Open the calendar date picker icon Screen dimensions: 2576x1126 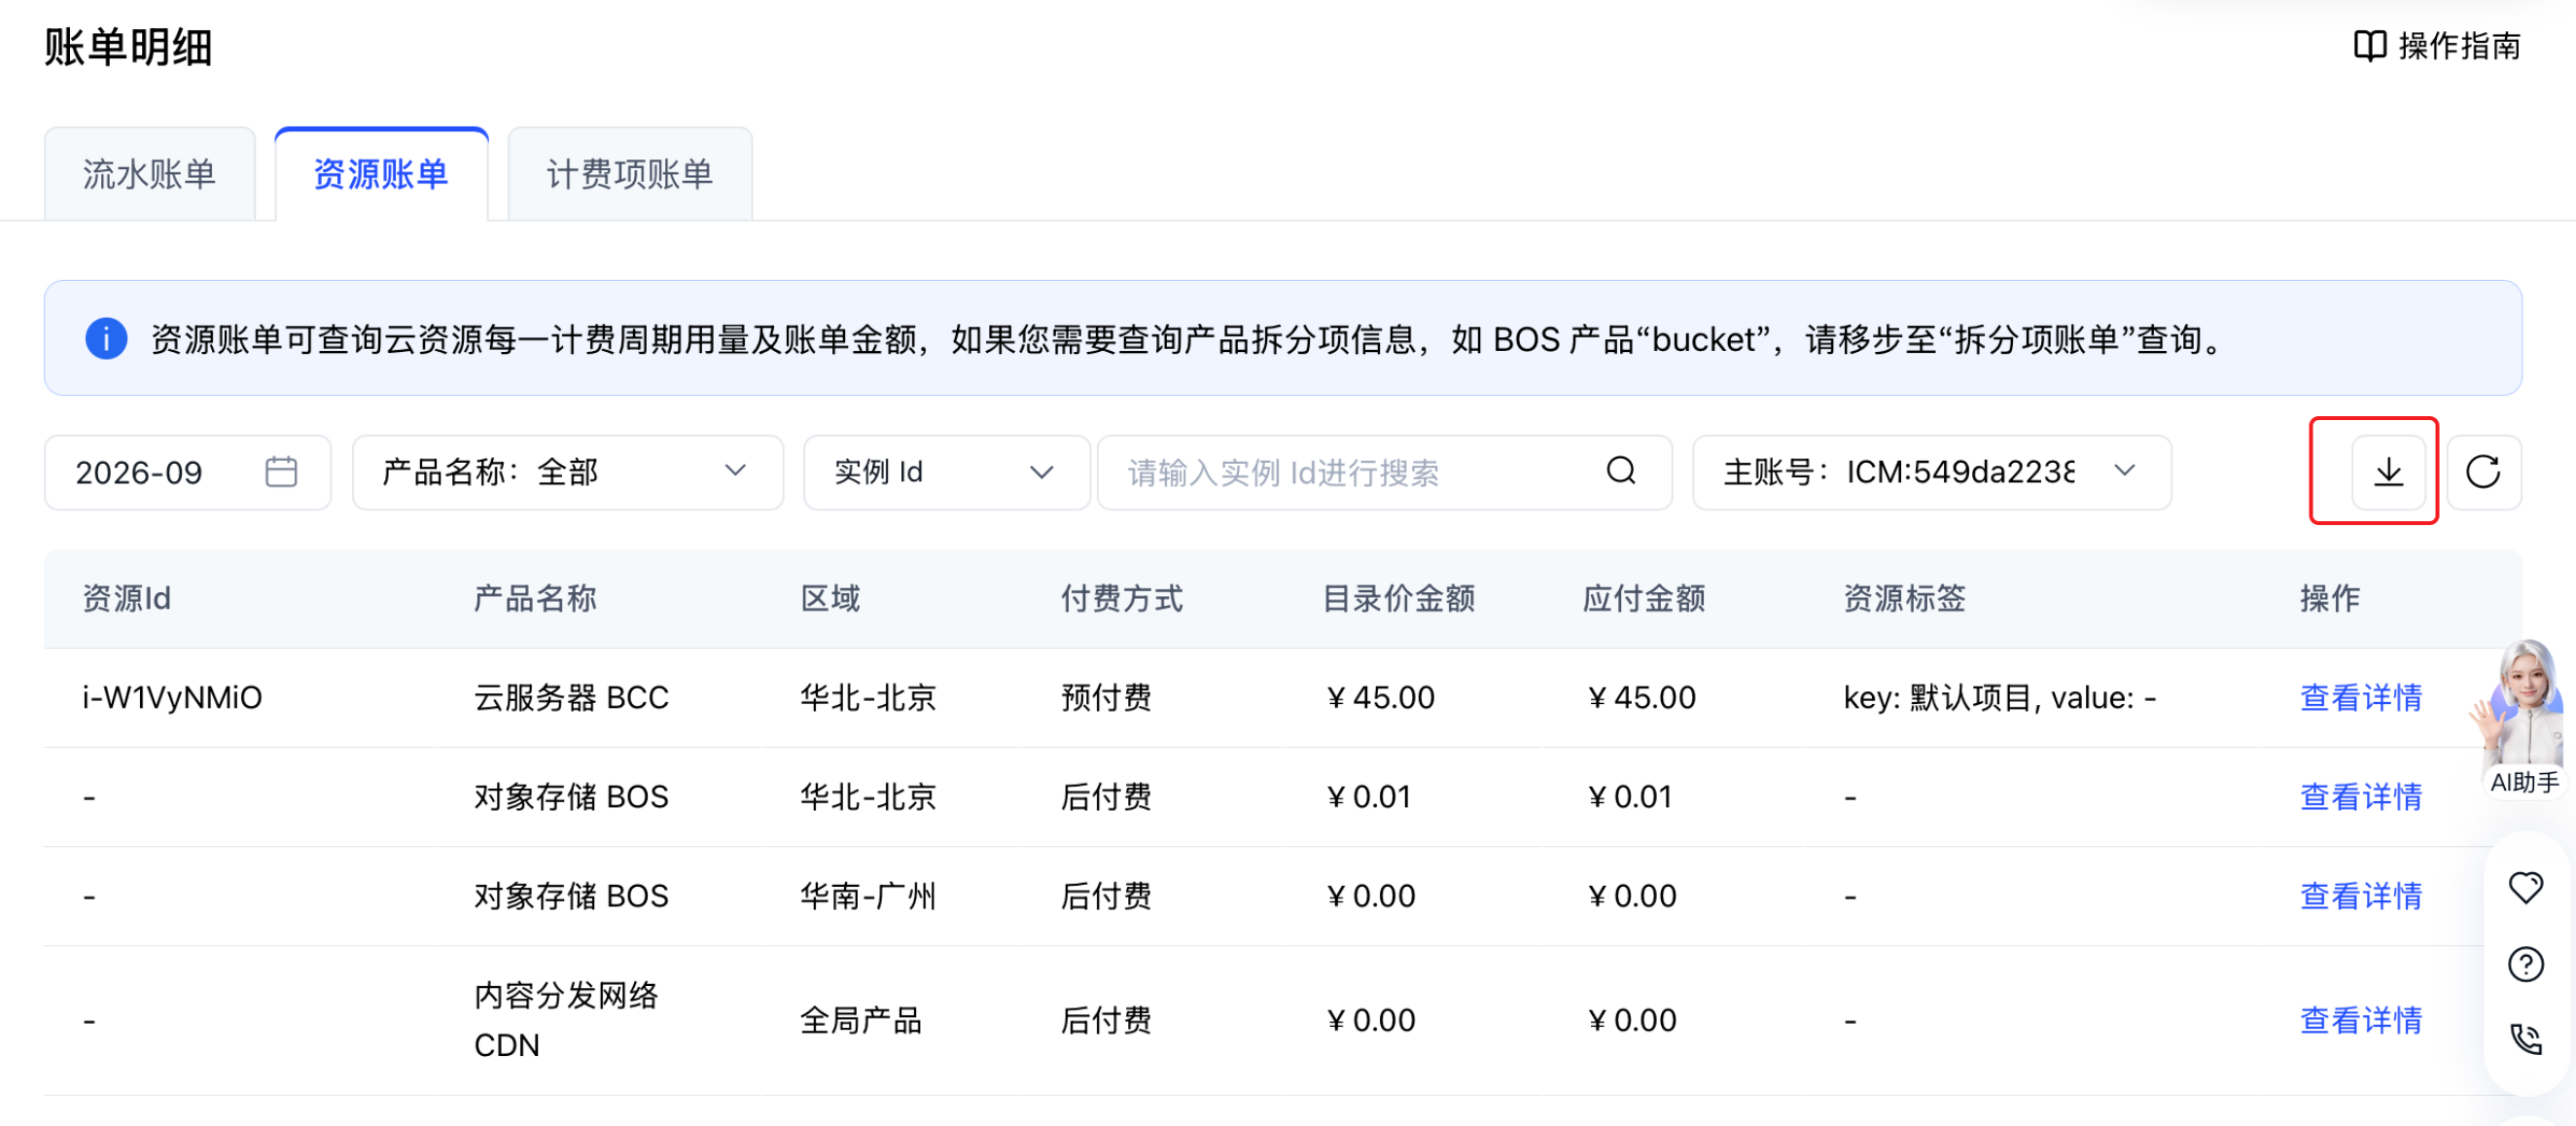(x=281, y=471)
